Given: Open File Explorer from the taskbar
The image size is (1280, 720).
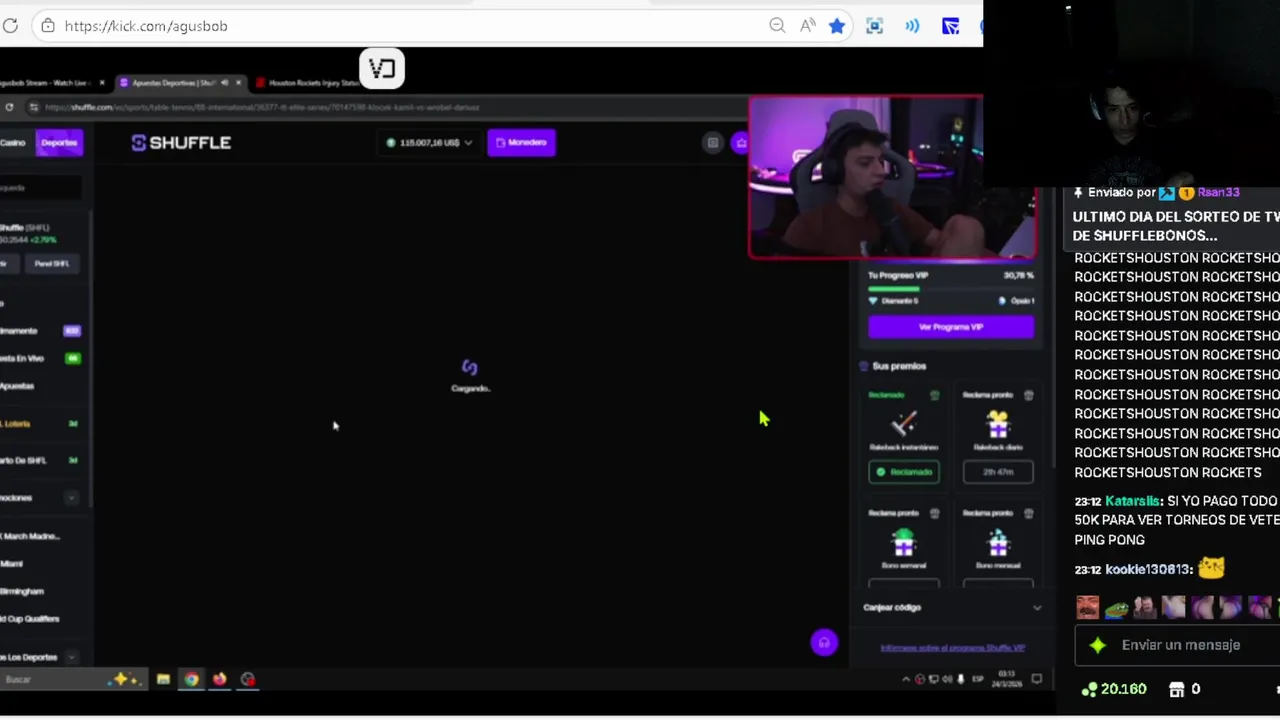Looking at the screenshot, I should pos(163,680).
